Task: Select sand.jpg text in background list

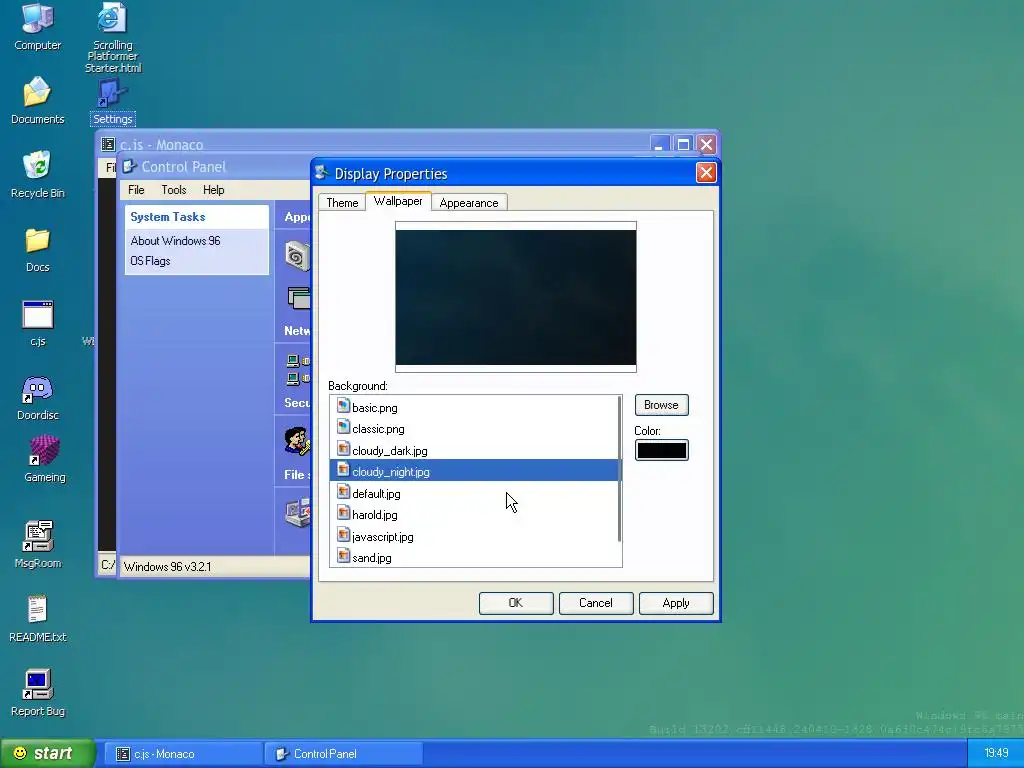Action: 372,558
